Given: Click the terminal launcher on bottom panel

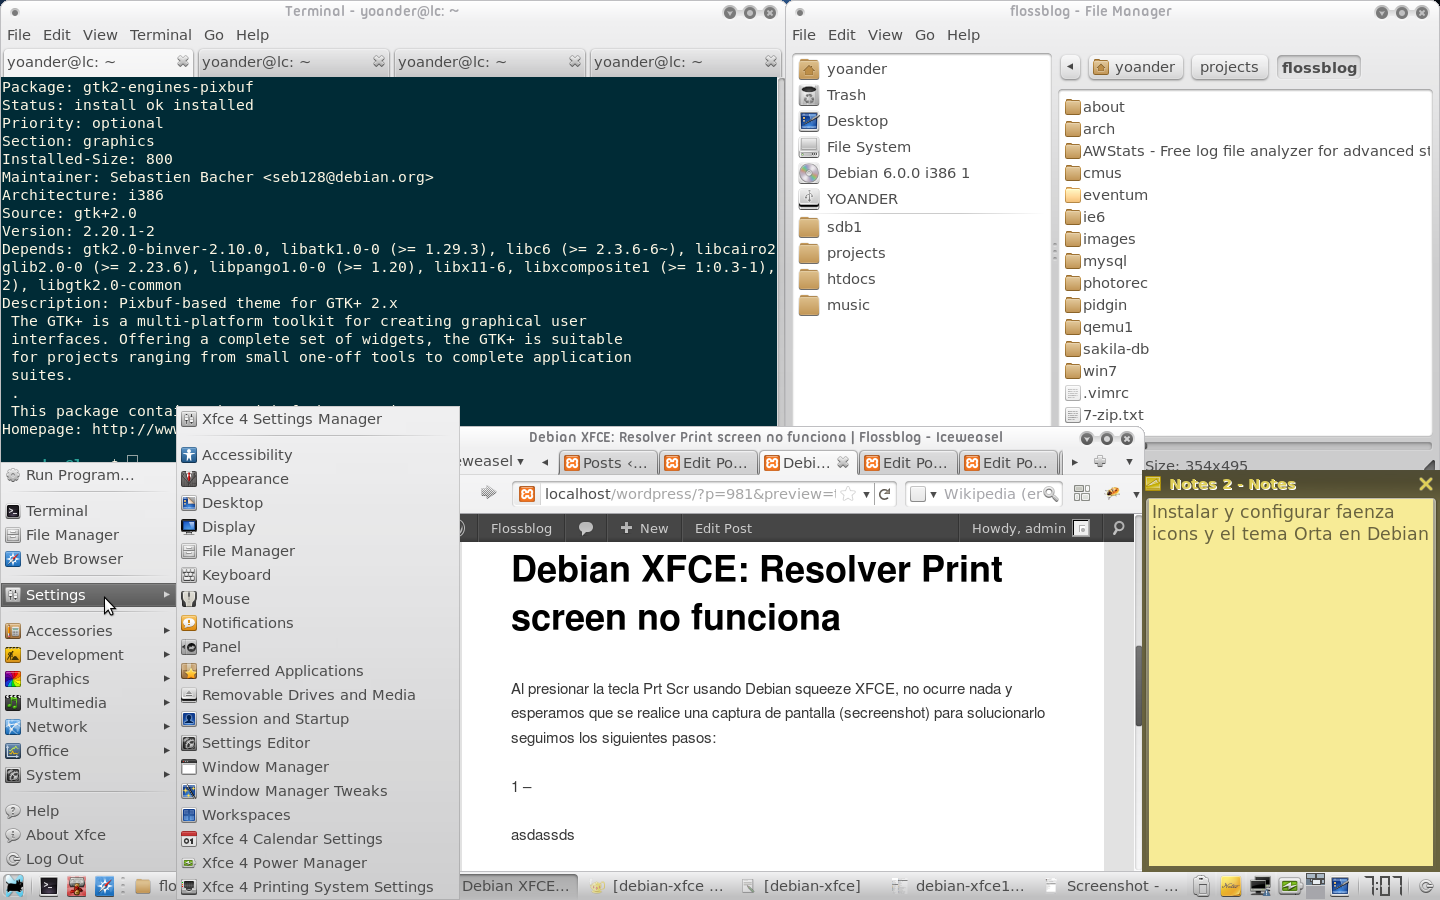Looking at the screenshot, I should 48,886.
